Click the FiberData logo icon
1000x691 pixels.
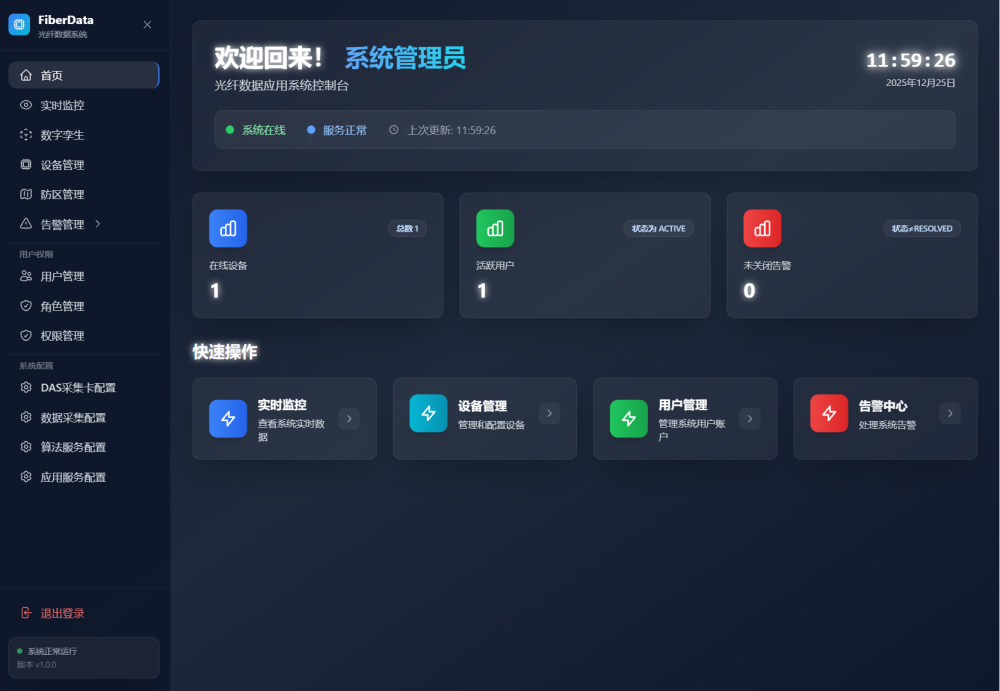point(19,25)
